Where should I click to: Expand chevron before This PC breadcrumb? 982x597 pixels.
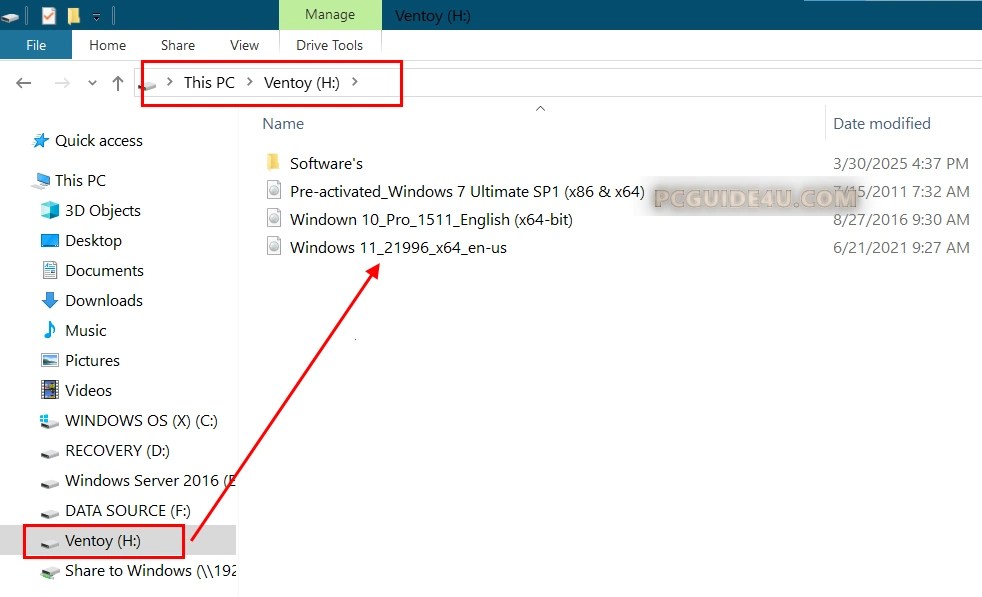169,82
